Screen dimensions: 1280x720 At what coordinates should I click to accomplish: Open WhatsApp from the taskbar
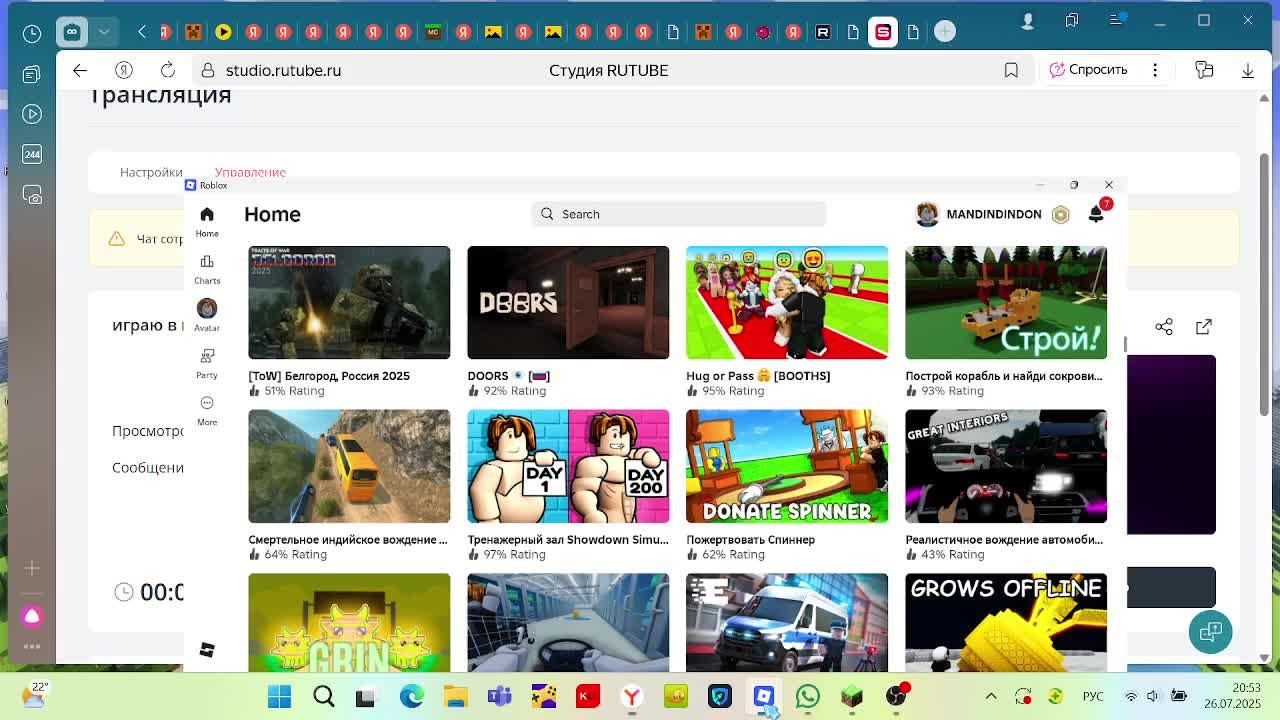click(x=808, y=696)
